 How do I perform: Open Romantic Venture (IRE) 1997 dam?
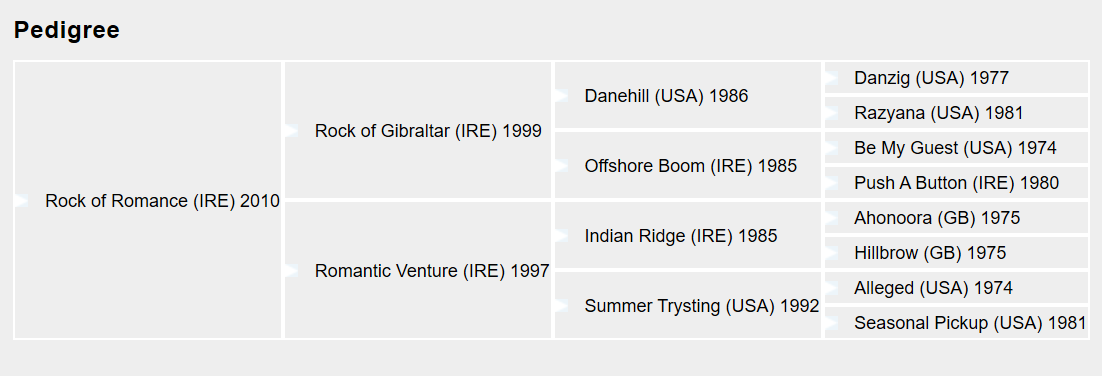(x=432, y=271)
